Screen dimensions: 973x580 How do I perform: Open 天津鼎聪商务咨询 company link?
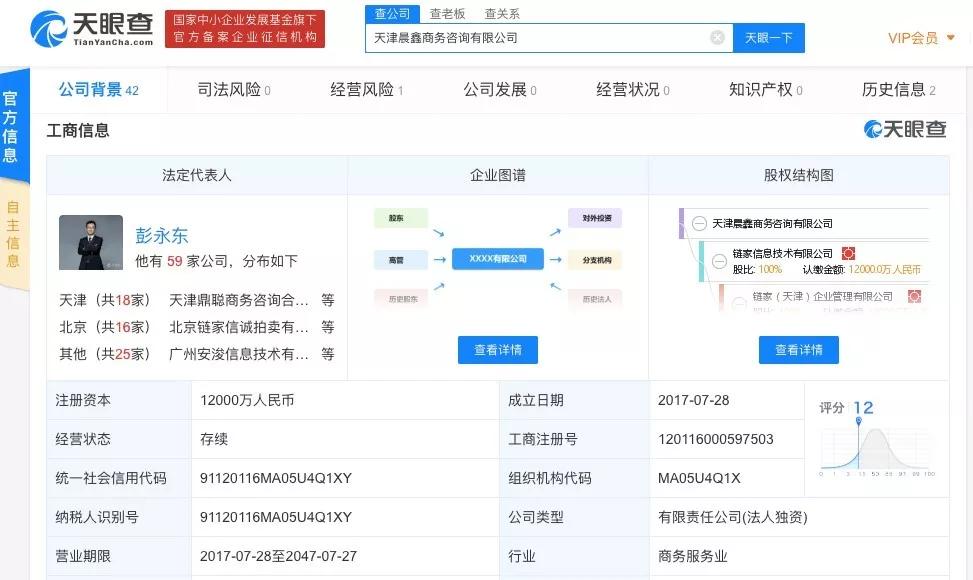coord(238,300)
